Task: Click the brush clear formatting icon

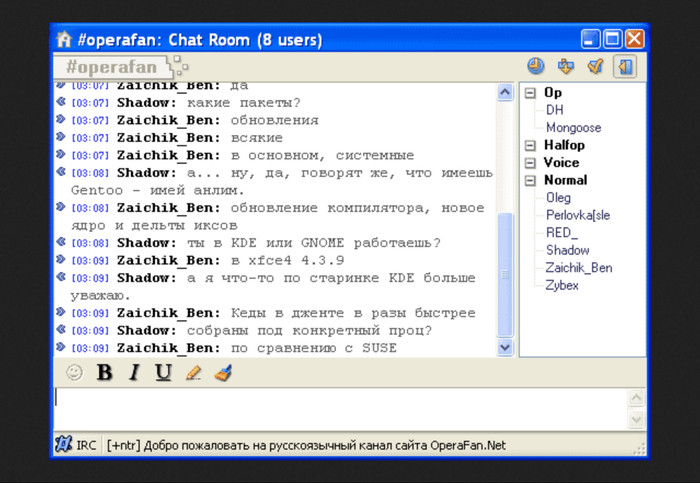Action: (223, 372)
